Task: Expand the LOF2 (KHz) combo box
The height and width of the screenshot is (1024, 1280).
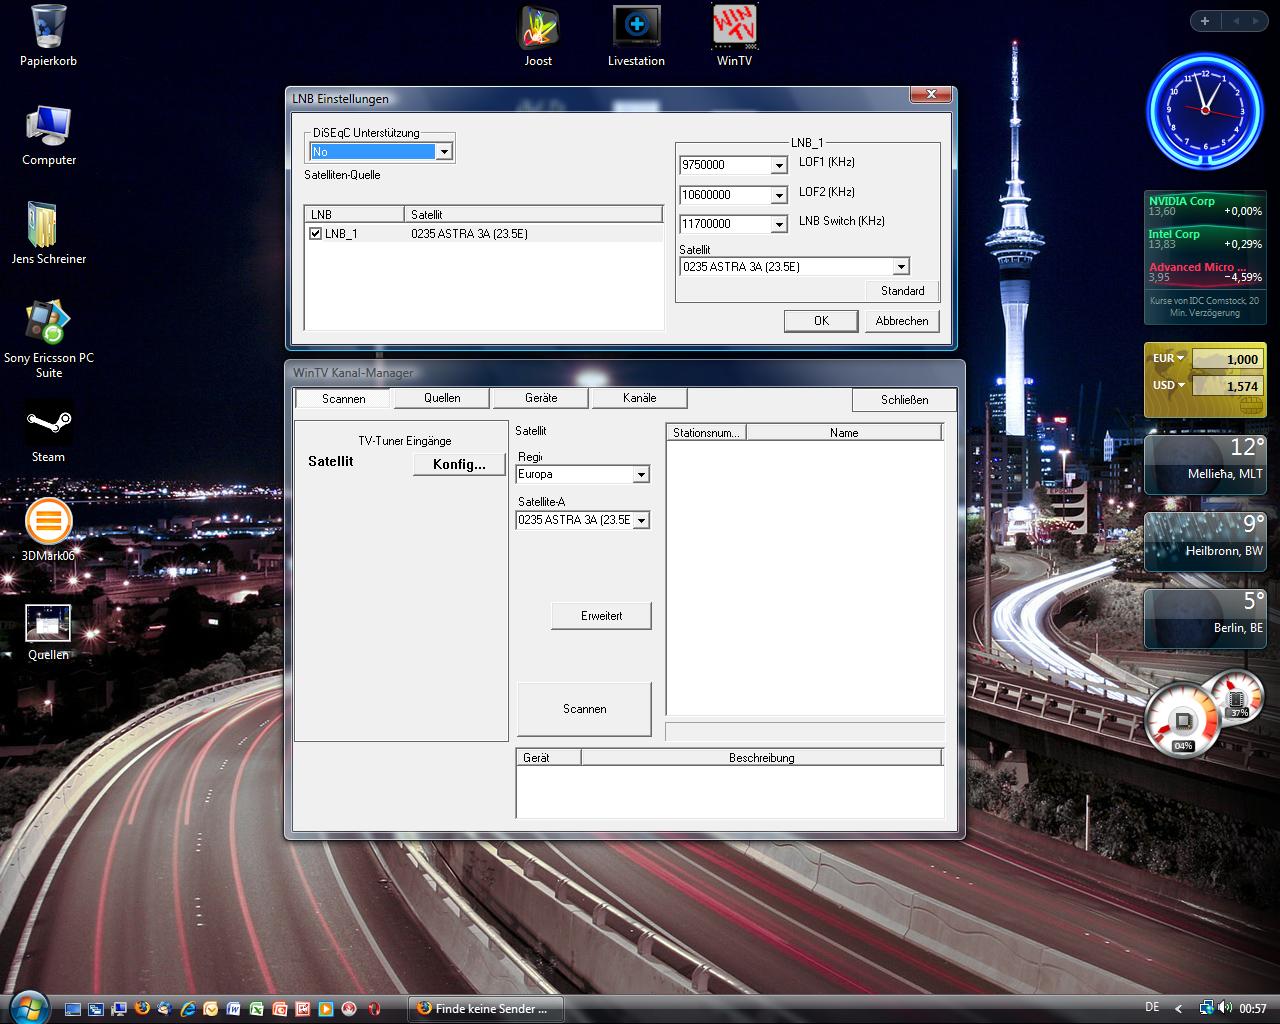Action: click(779, 195)
